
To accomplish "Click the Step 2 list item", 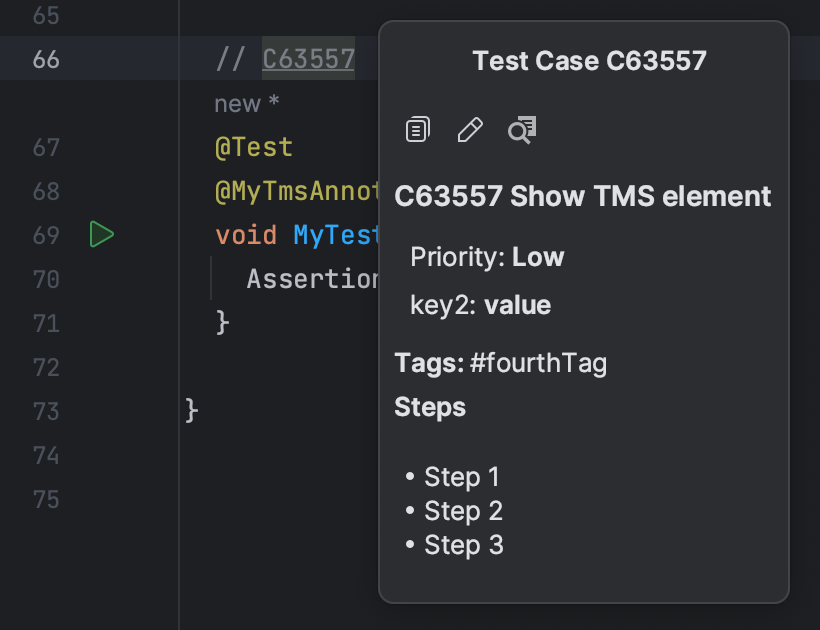I will (x=463, y=510).
